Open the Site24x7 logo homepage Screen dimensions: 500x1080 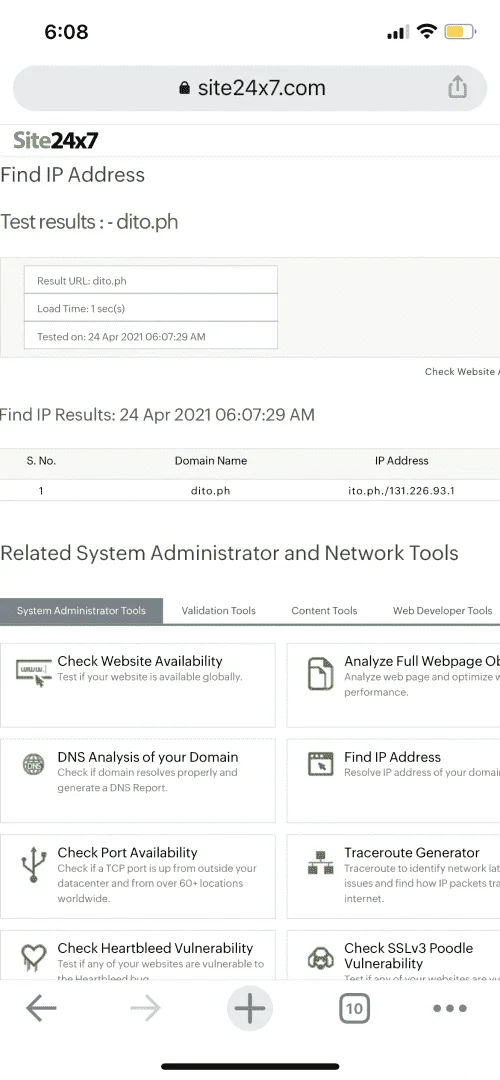56,141
